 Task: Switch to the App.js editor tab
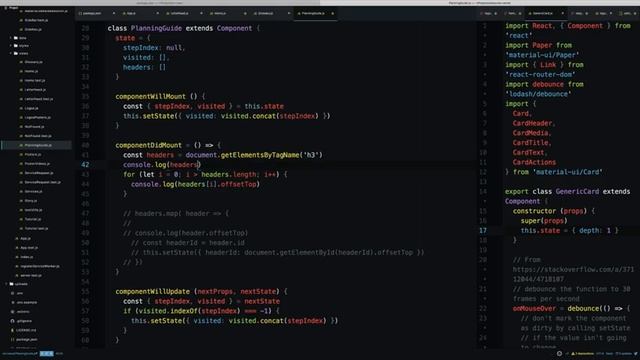131,13
